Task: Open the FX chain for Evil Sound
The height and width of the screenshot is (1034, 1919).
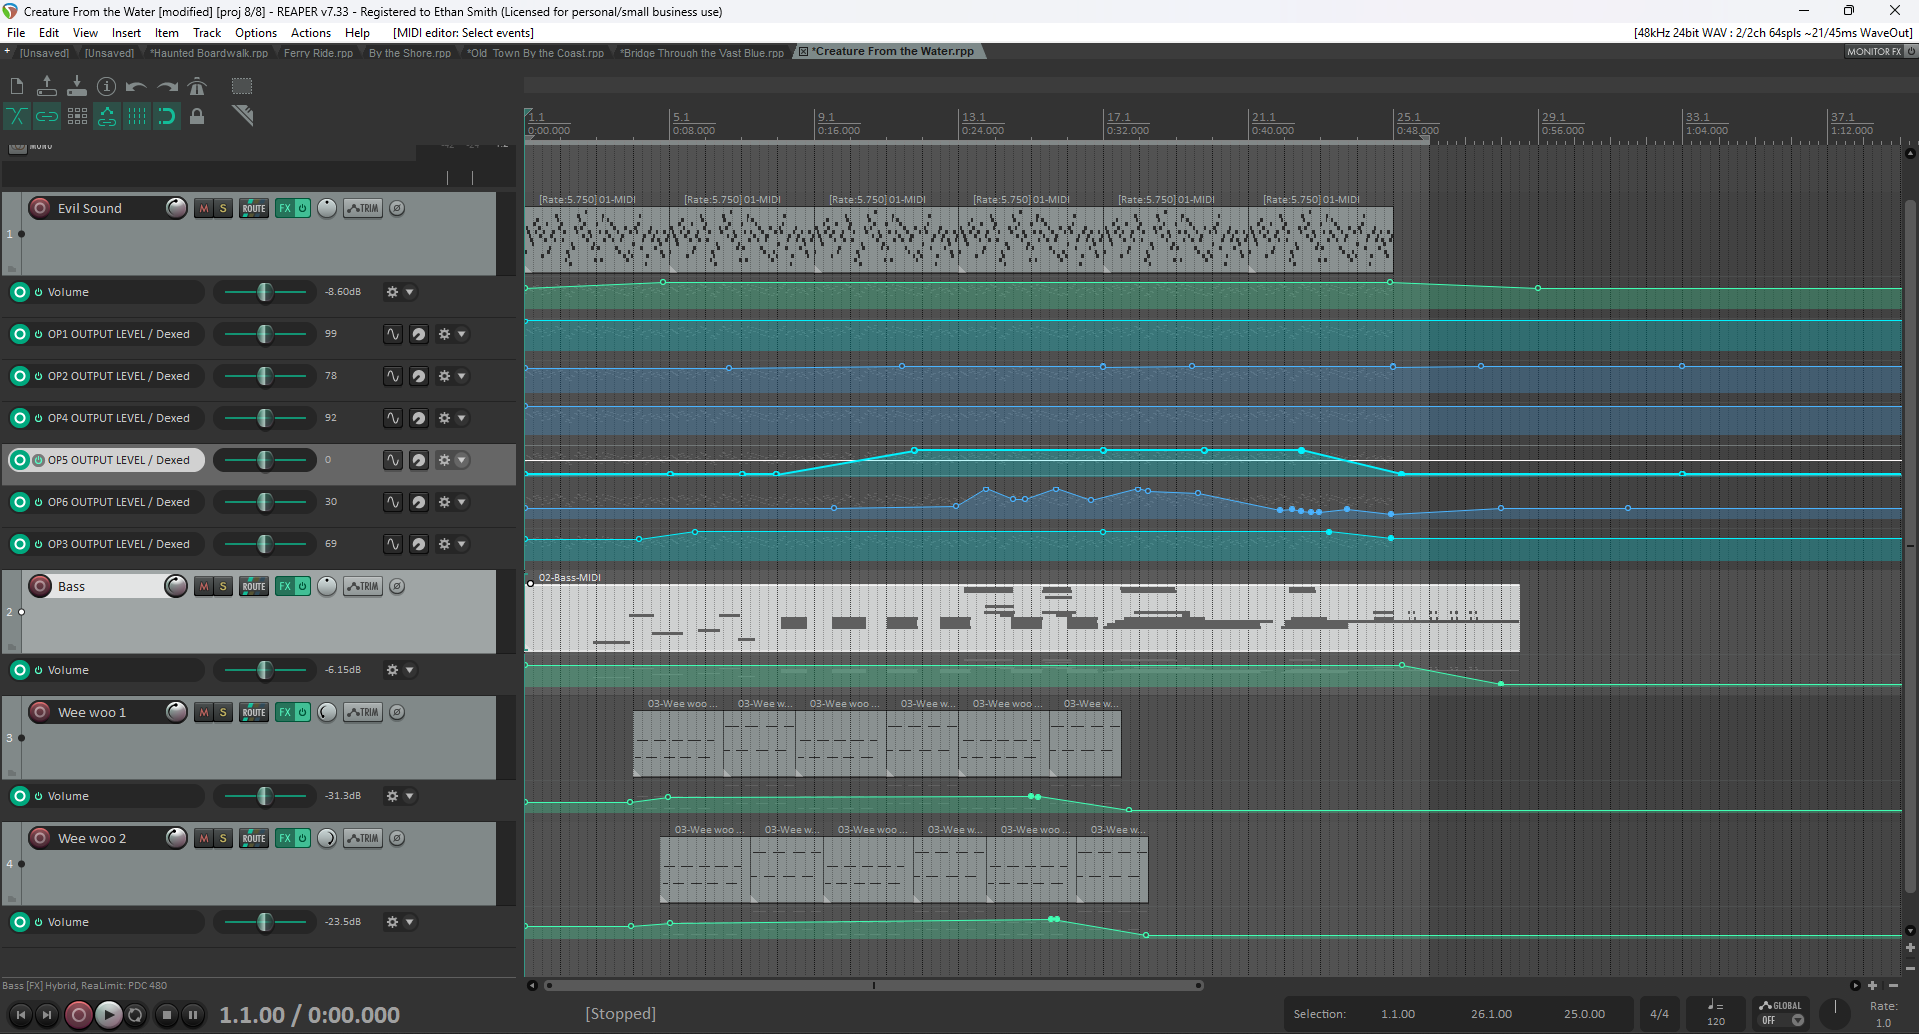Action: 285,208
